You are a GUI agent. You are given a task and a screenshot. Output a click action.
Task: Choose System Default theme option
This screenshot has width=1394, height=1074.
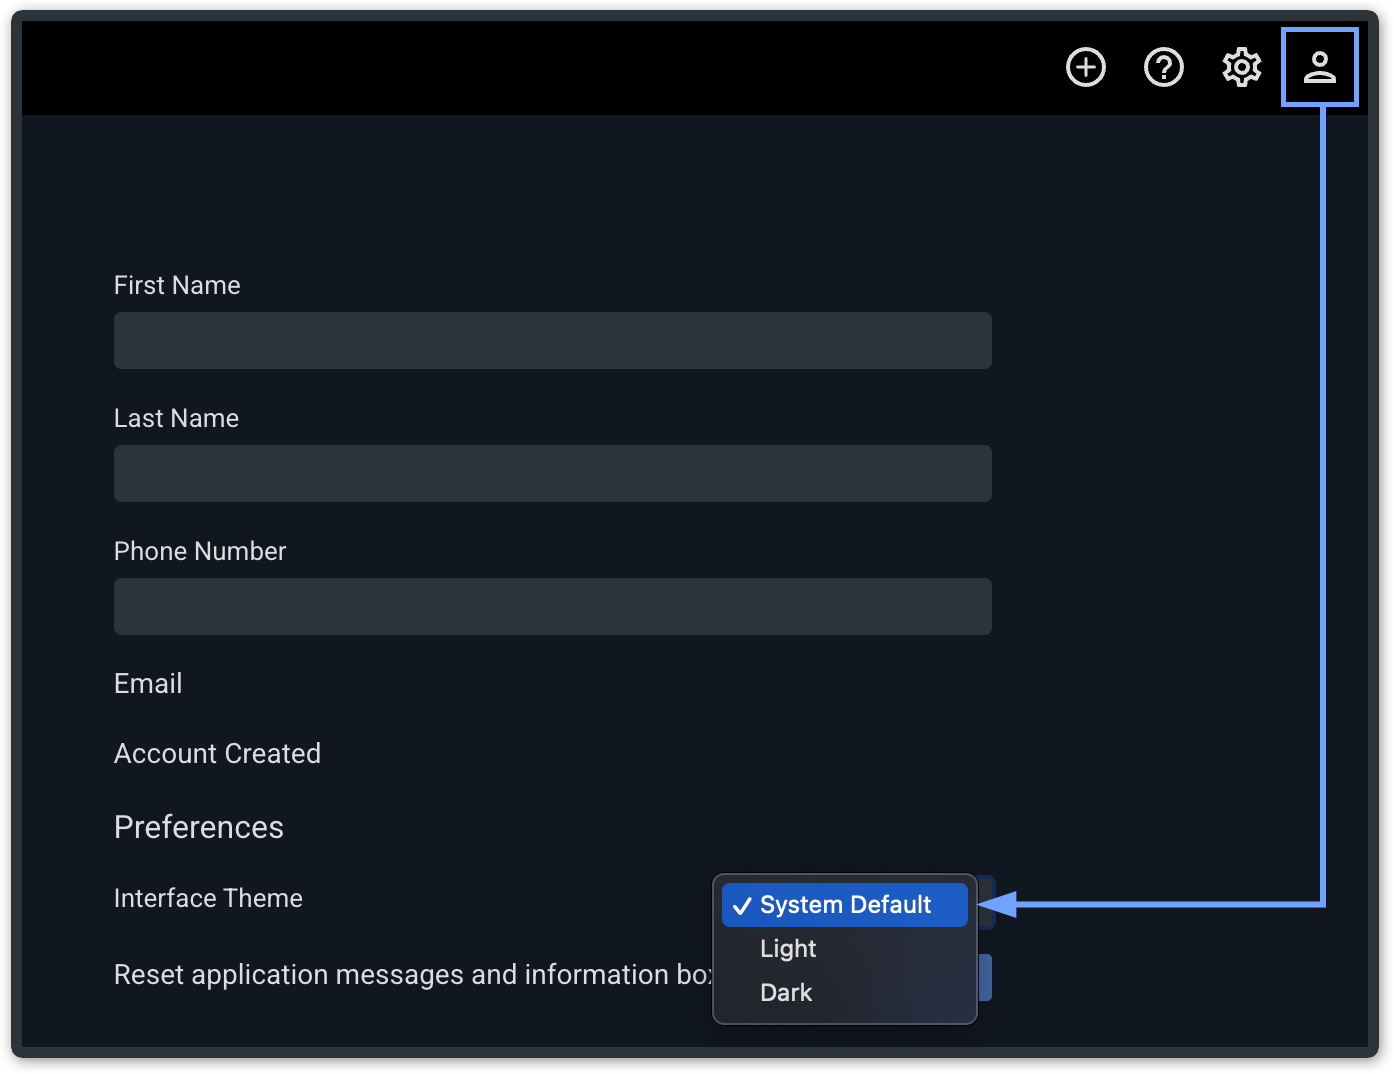845,905
